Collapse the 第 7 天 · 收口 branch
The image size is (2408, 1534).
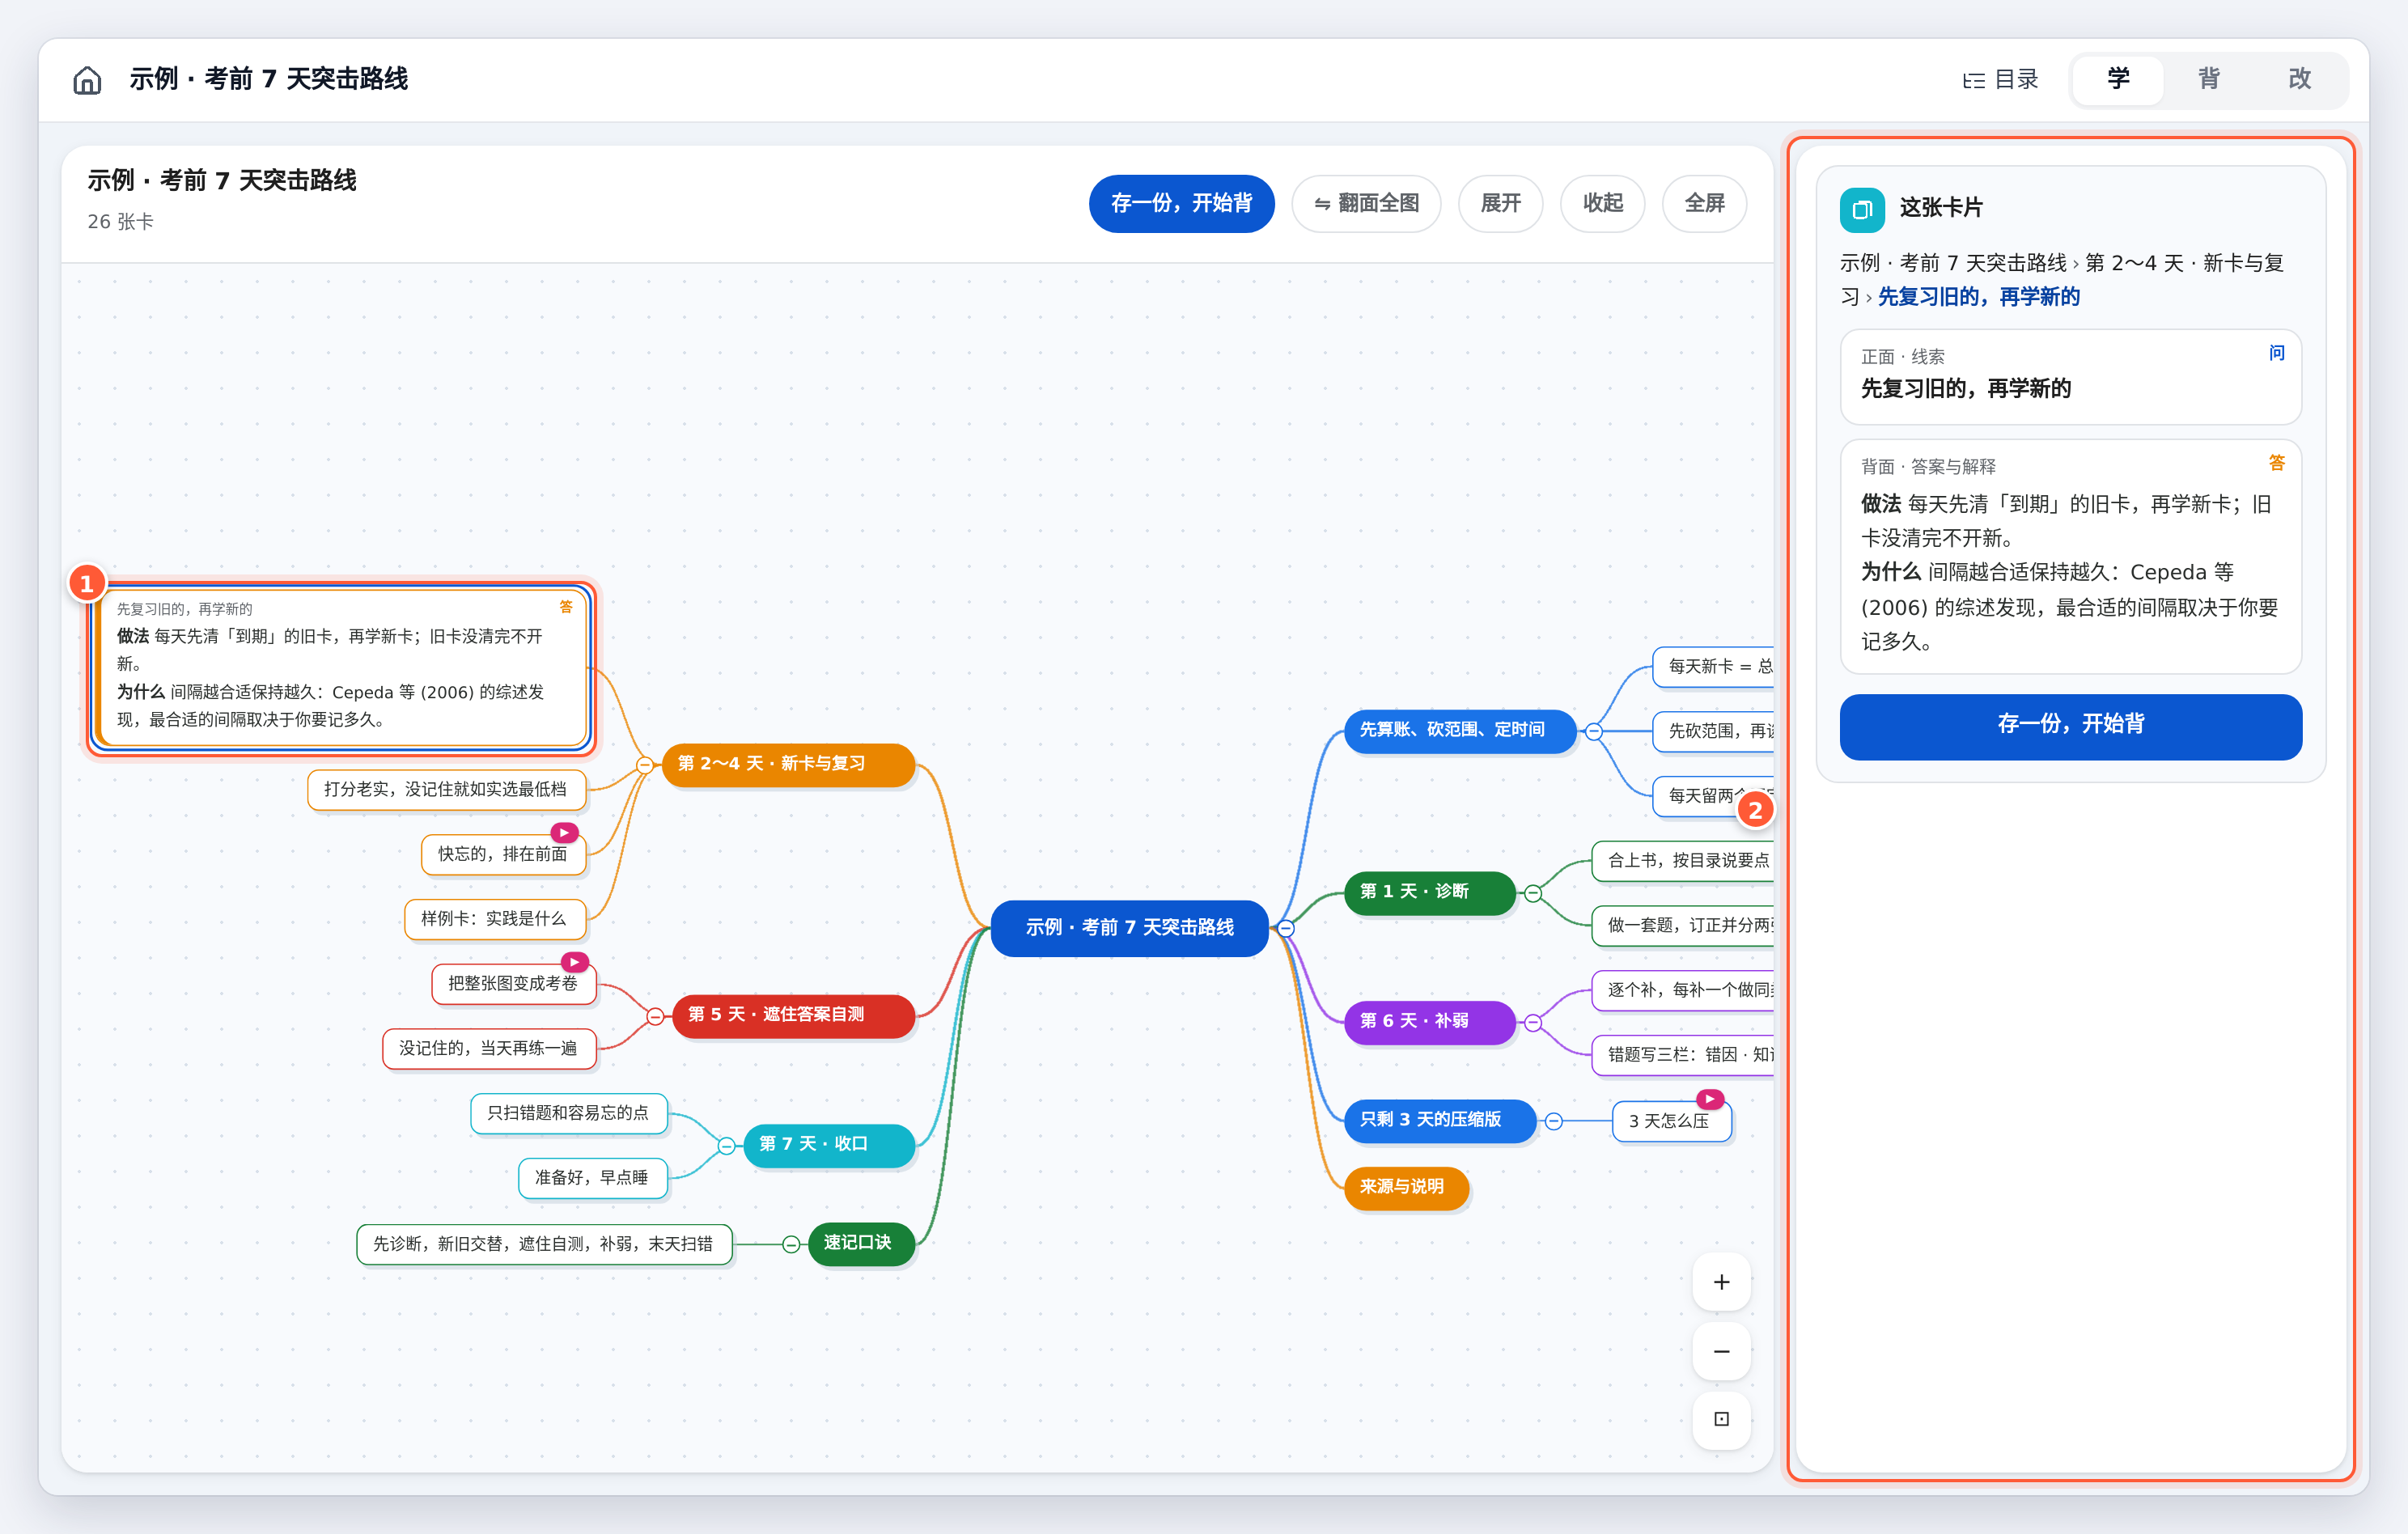point(727,1145)
